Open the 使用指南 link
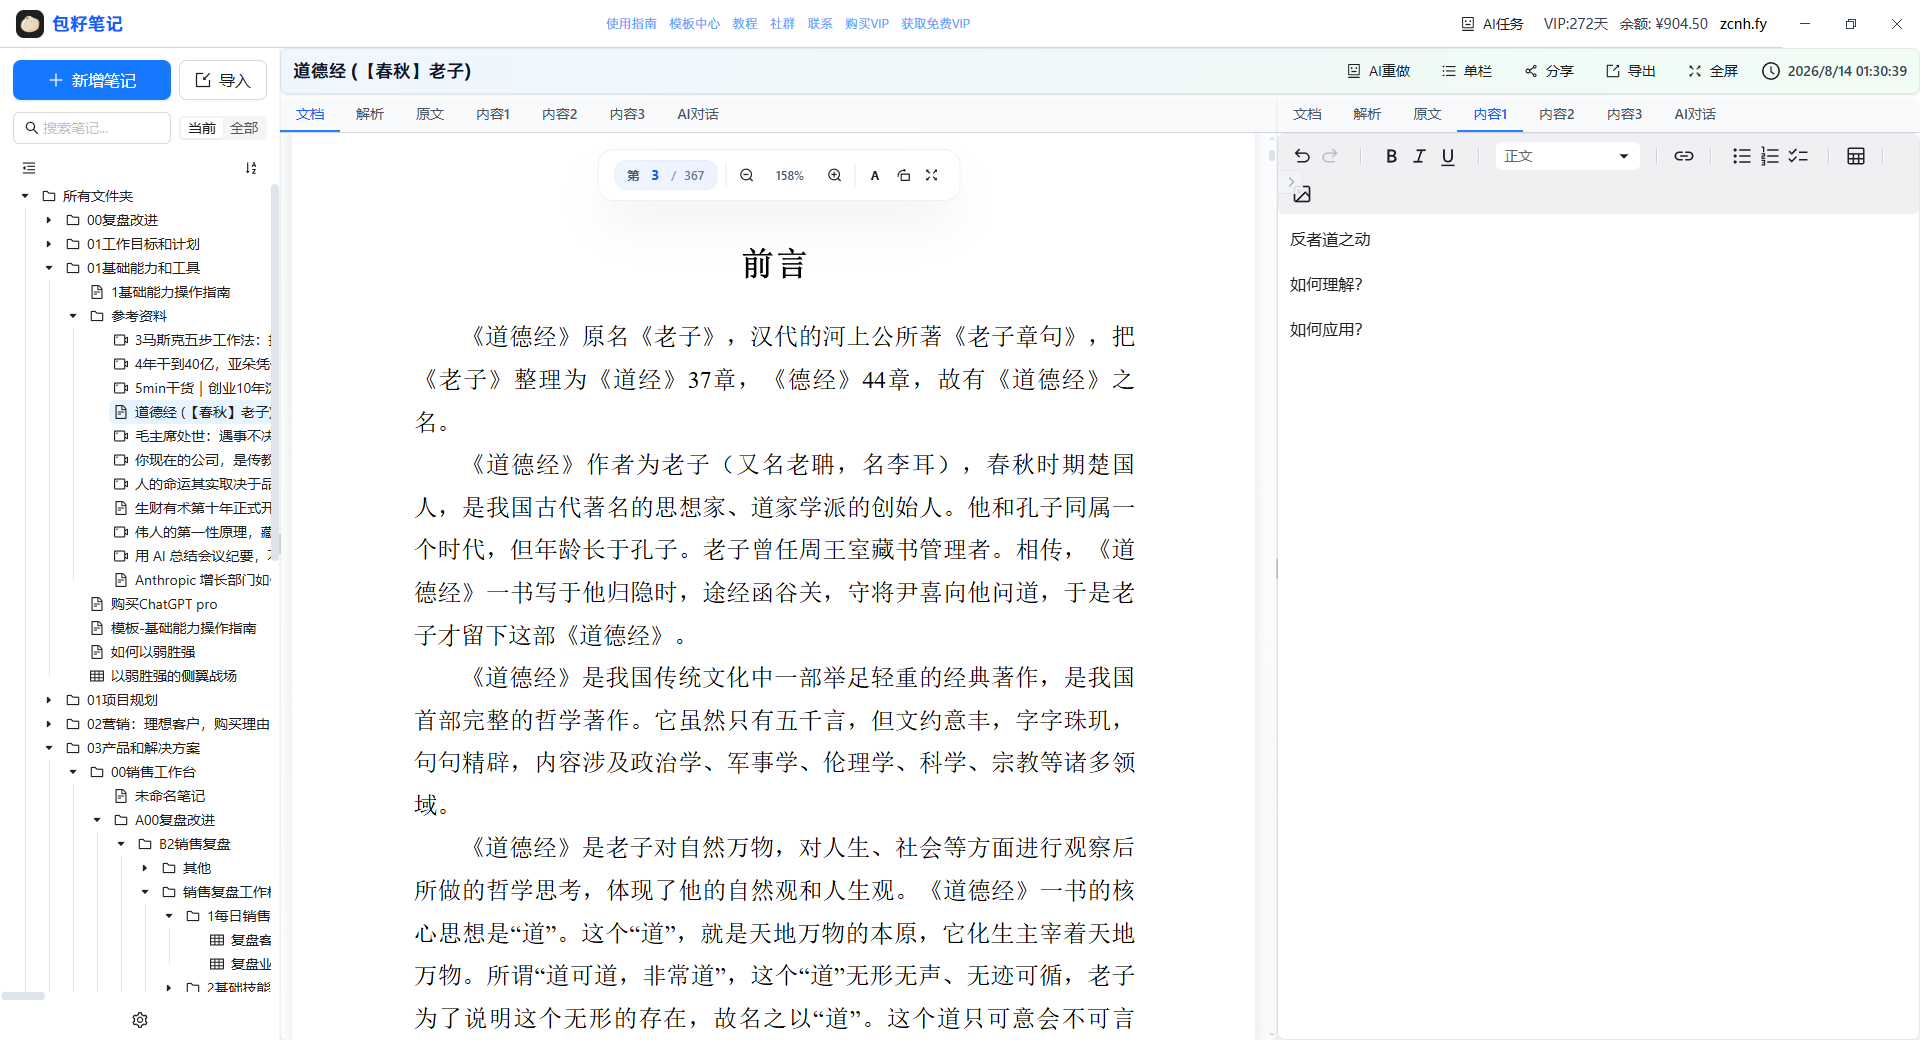The image size is (1920, 1040). (631, 24)
